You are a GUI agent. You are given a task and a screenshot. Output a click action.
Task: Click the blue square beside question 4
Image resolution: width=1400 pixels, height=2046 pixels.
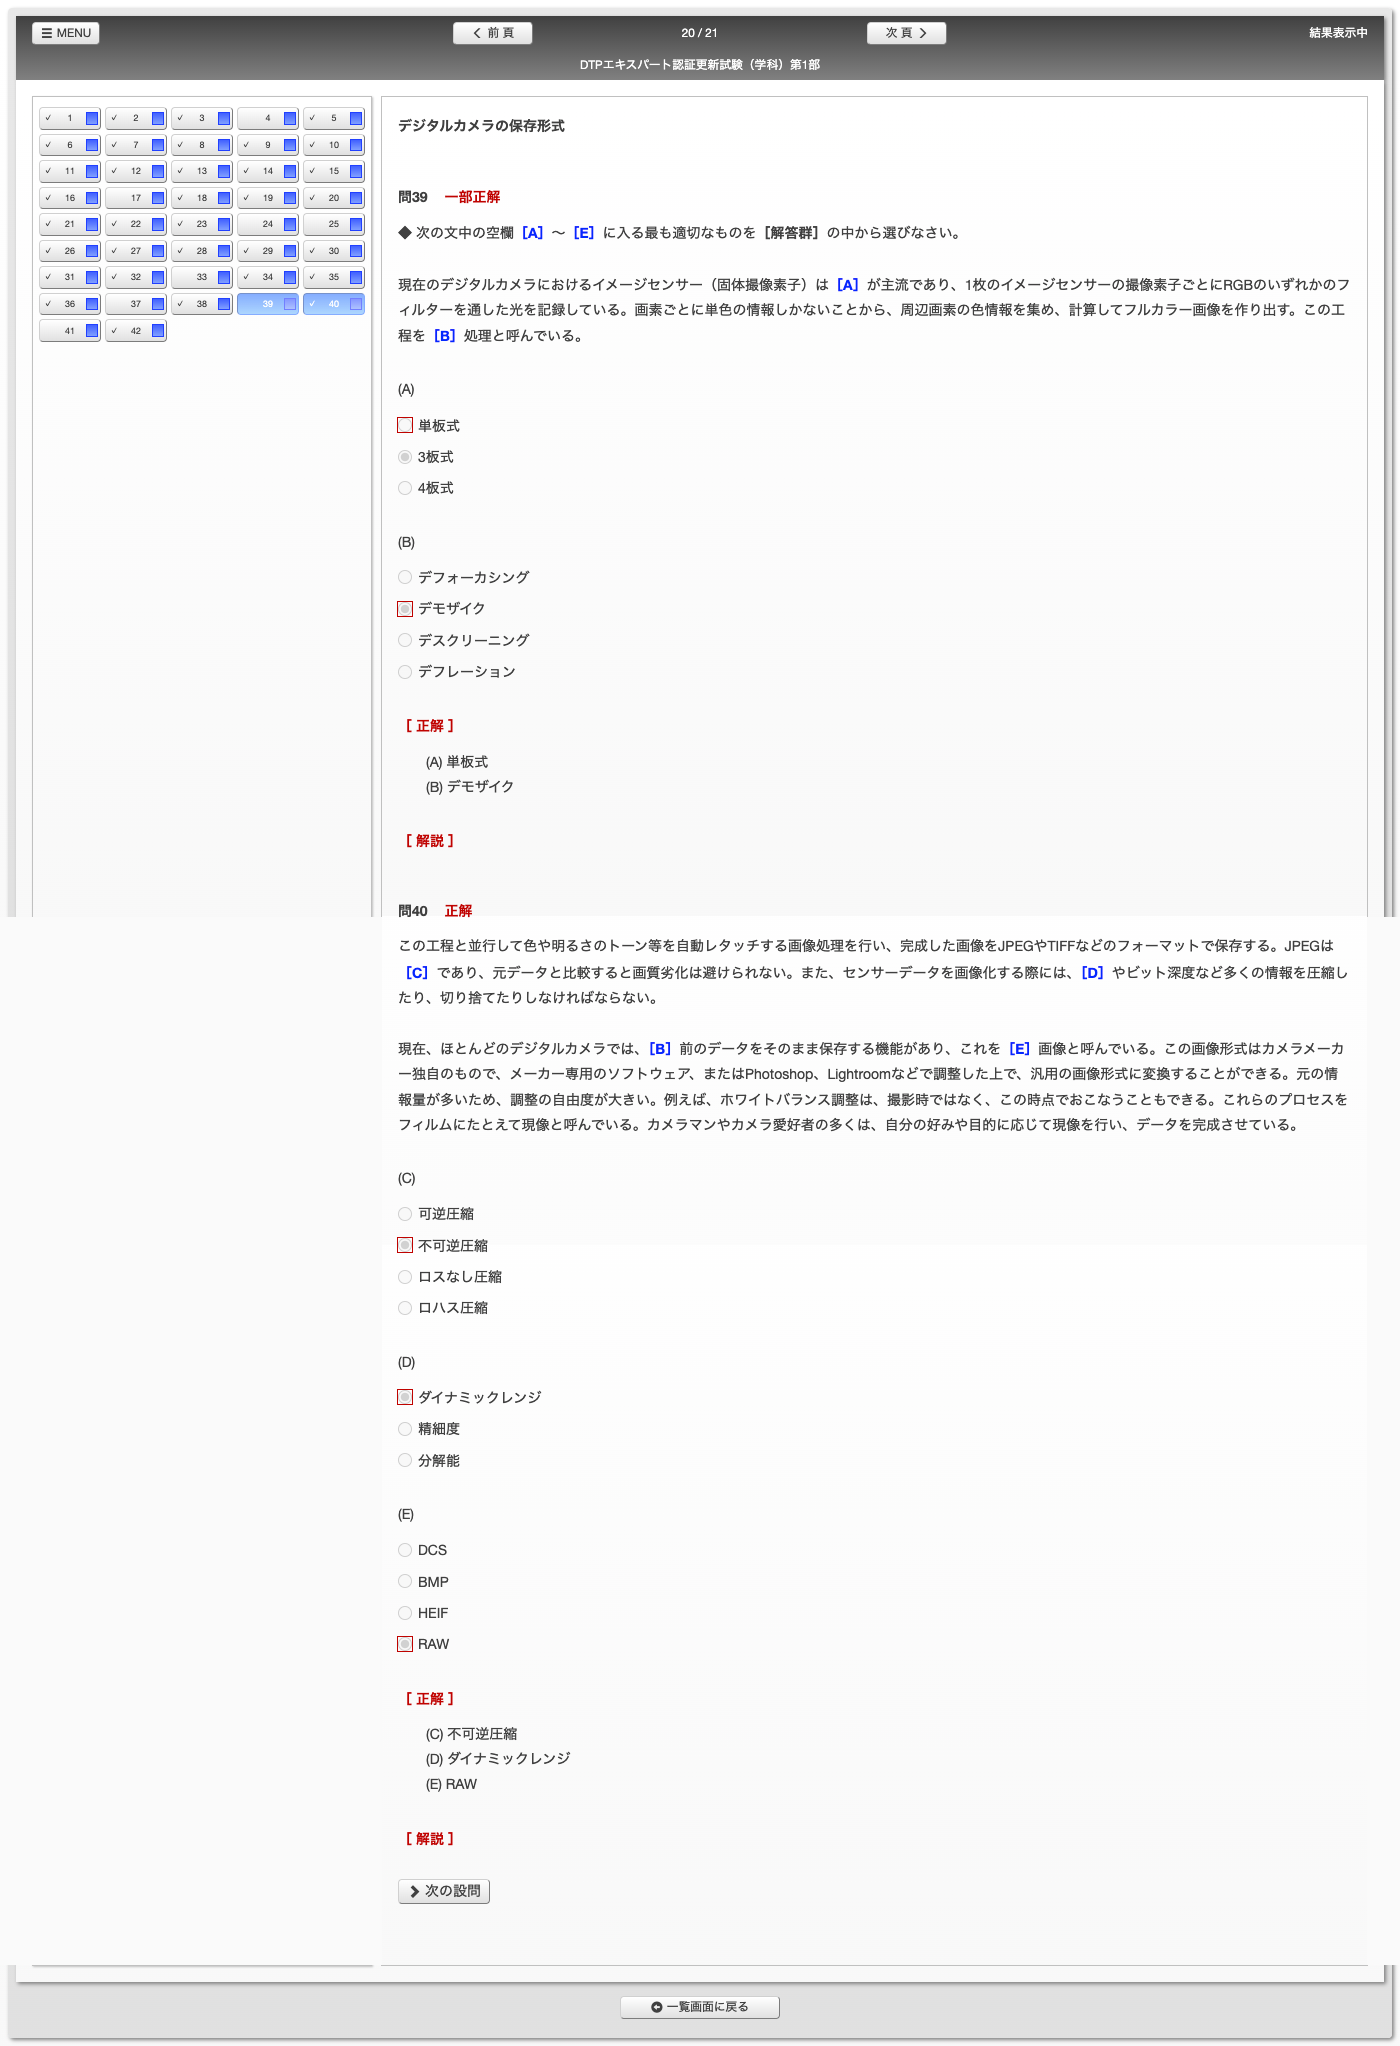290,119
